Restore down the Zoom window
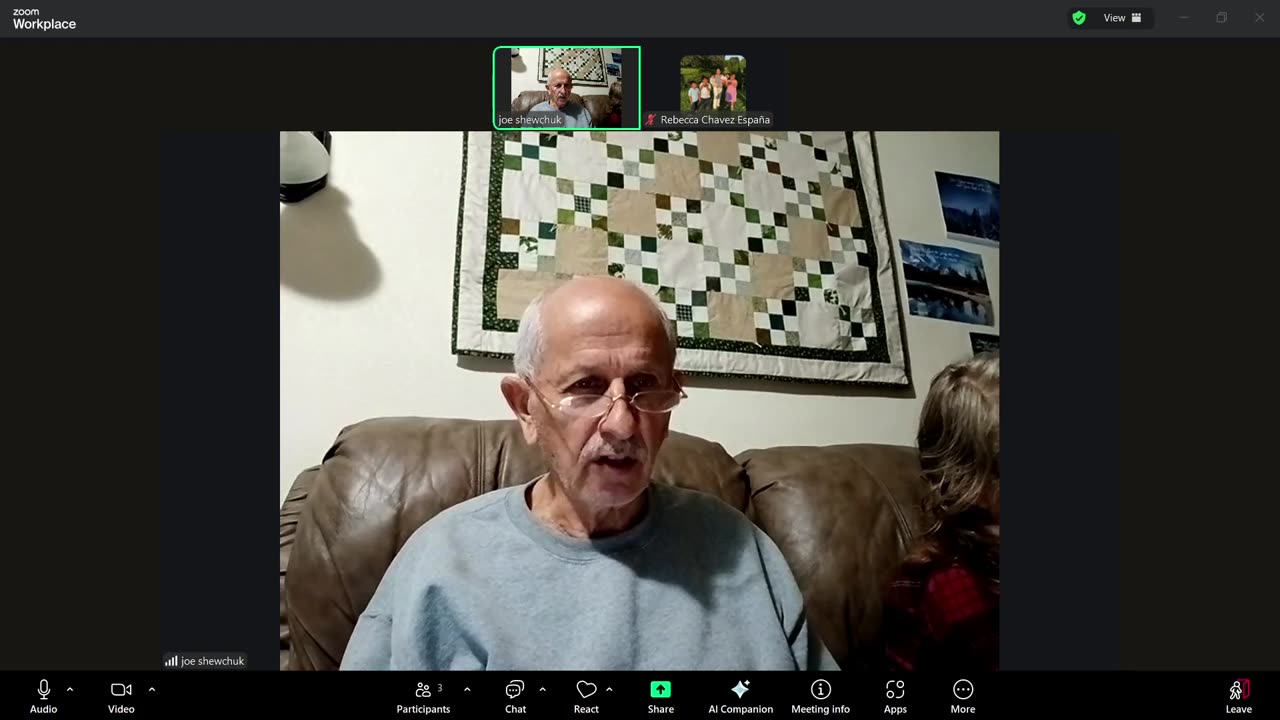Screen dimensions: 1280x720 click(1221, 18)
